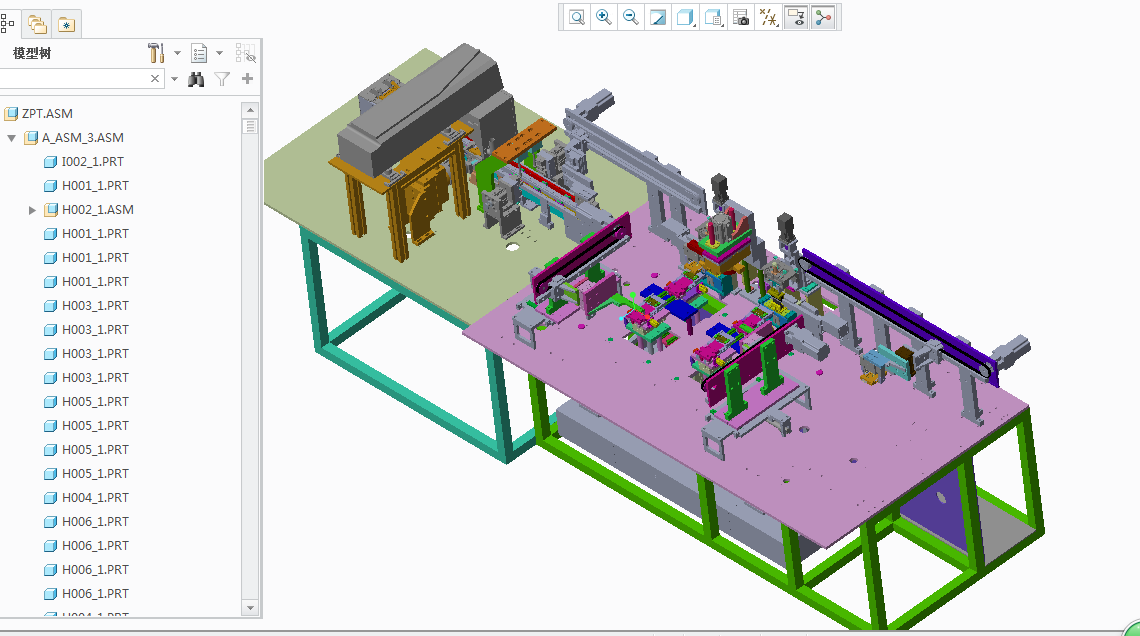Toggle annotation display visibility button

coord(796,17)
